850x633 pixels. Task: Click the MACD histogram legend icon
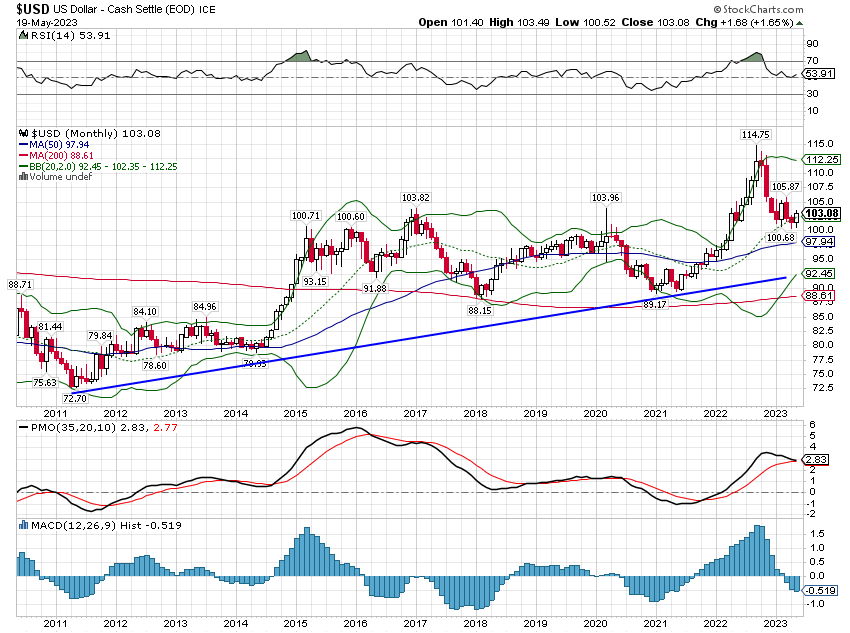[x=23, y=525]
